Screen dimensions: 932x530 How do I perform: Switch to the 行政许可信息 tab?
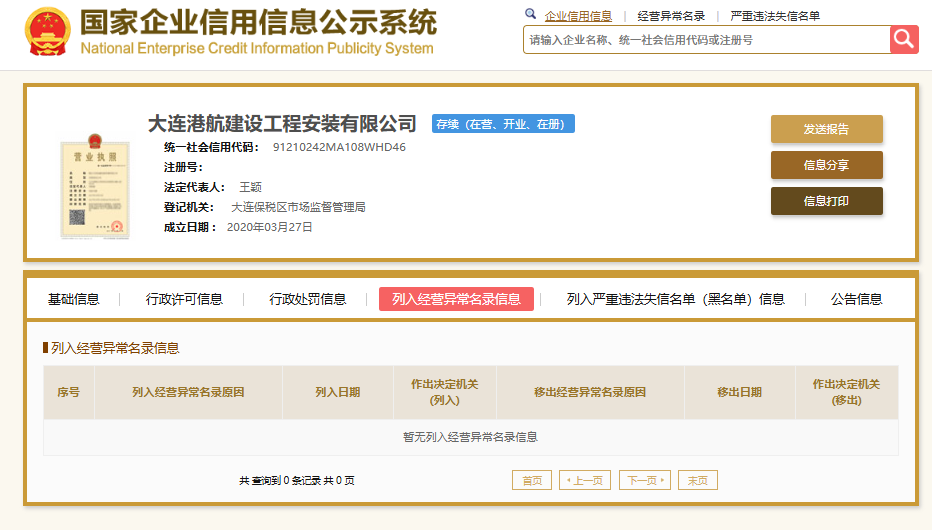click(x=184, y=299)
